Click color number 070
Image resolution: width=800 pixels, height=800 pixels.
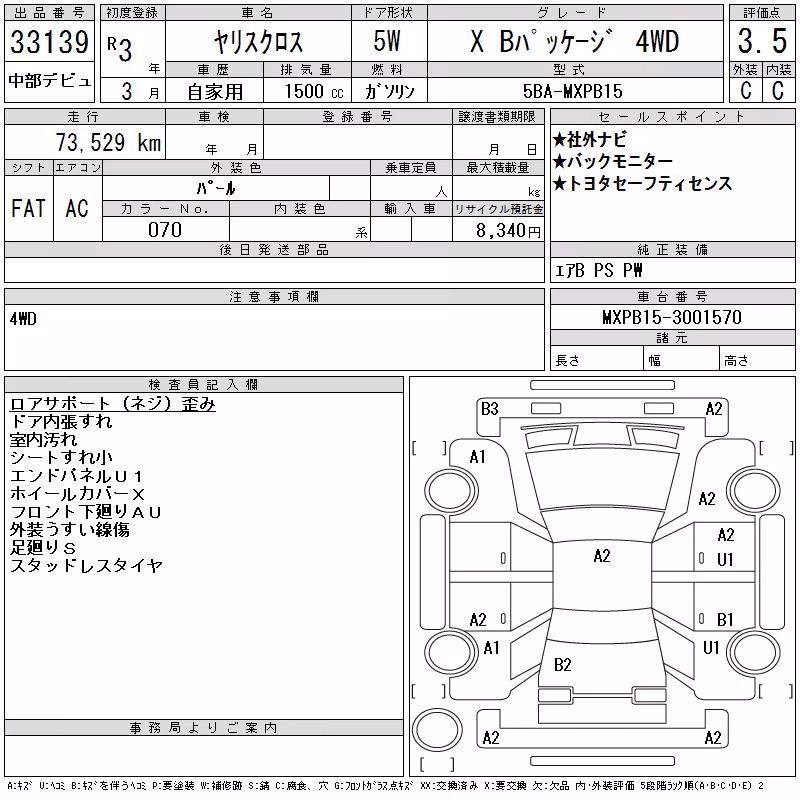(x=165, y=230)
